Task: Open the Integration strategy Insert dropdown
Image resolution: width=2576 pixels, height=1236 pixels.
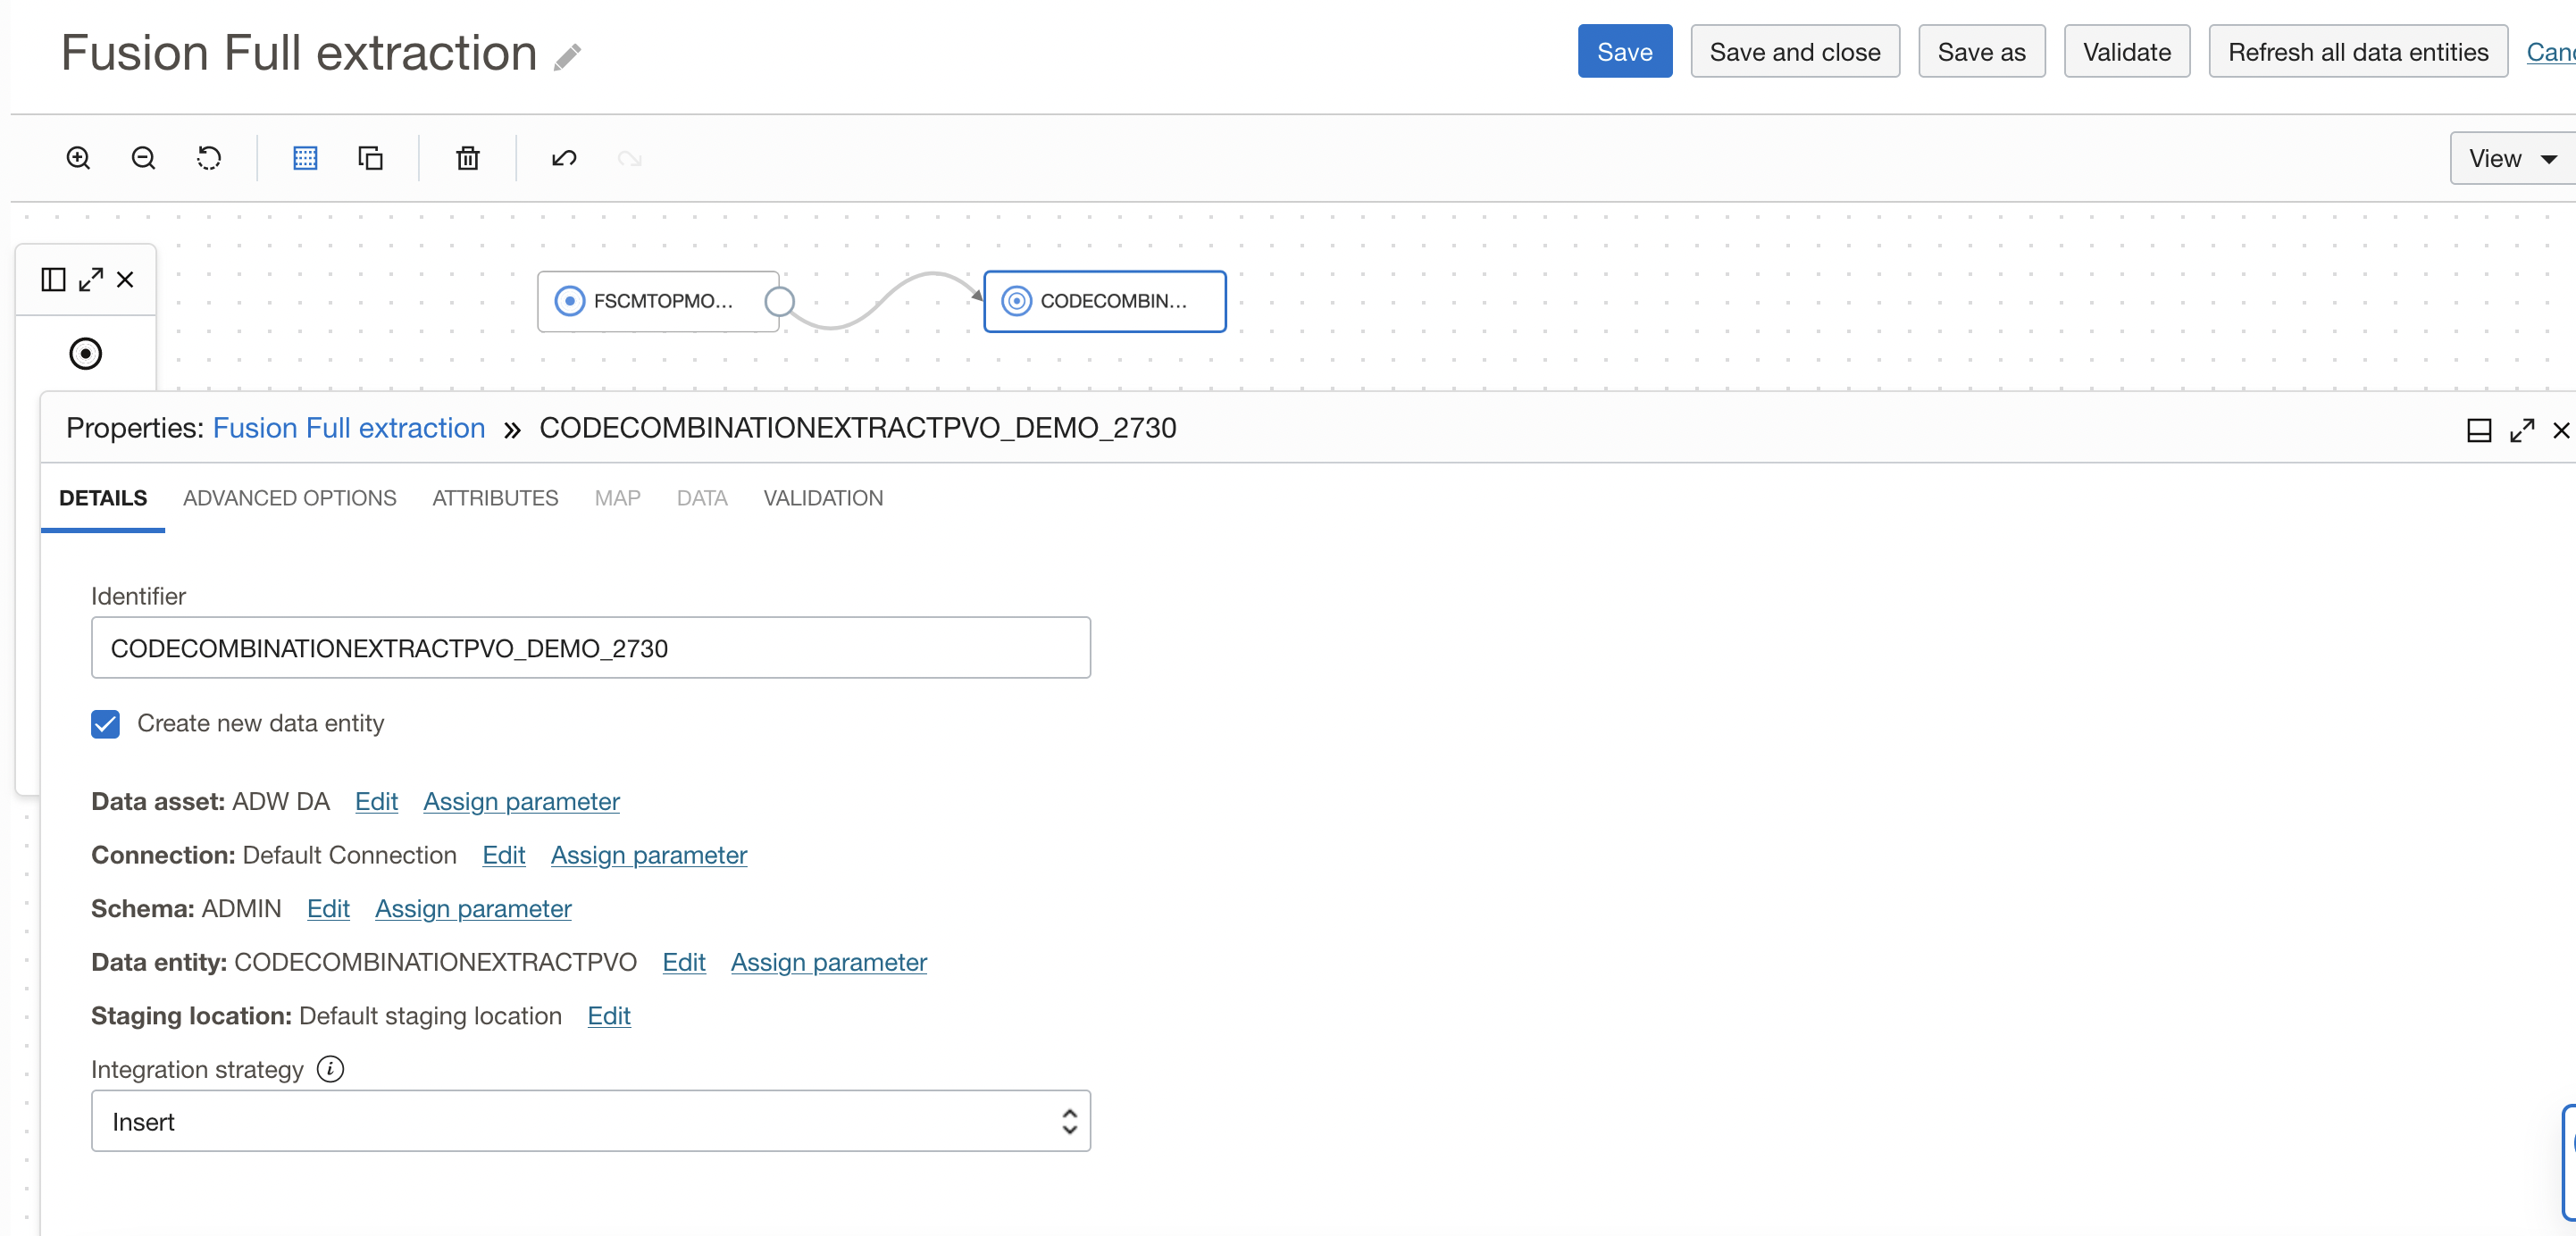Action: (590, 1121)
